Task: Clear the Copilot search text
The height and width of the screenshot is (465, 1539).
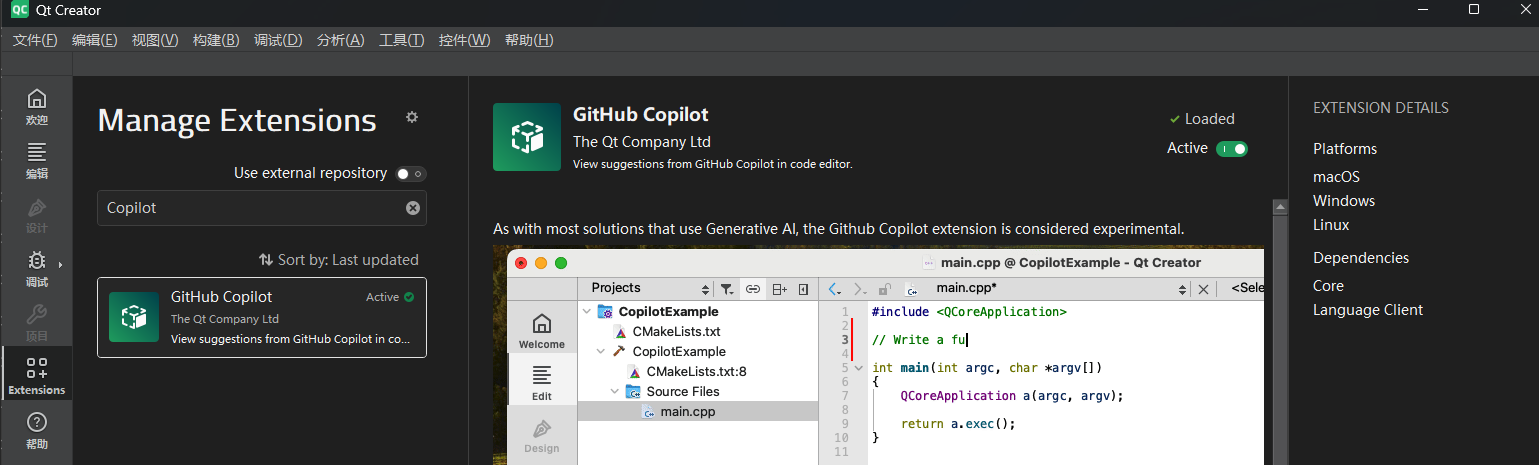Action: click(412, 208)
